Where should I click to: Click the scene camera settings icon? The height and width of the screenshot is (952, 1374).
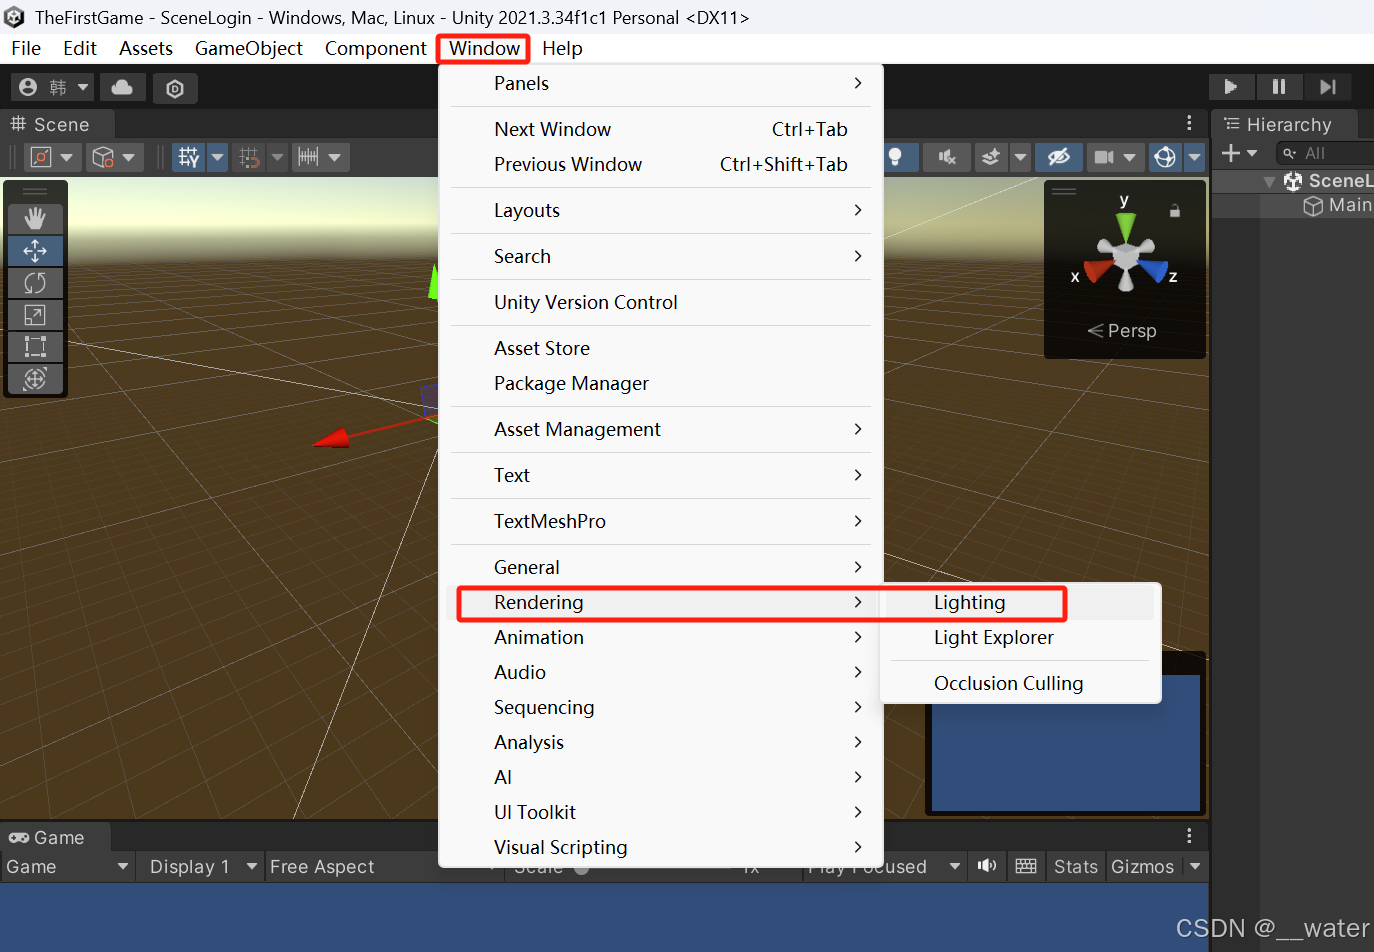click(x=1104, y=157)
